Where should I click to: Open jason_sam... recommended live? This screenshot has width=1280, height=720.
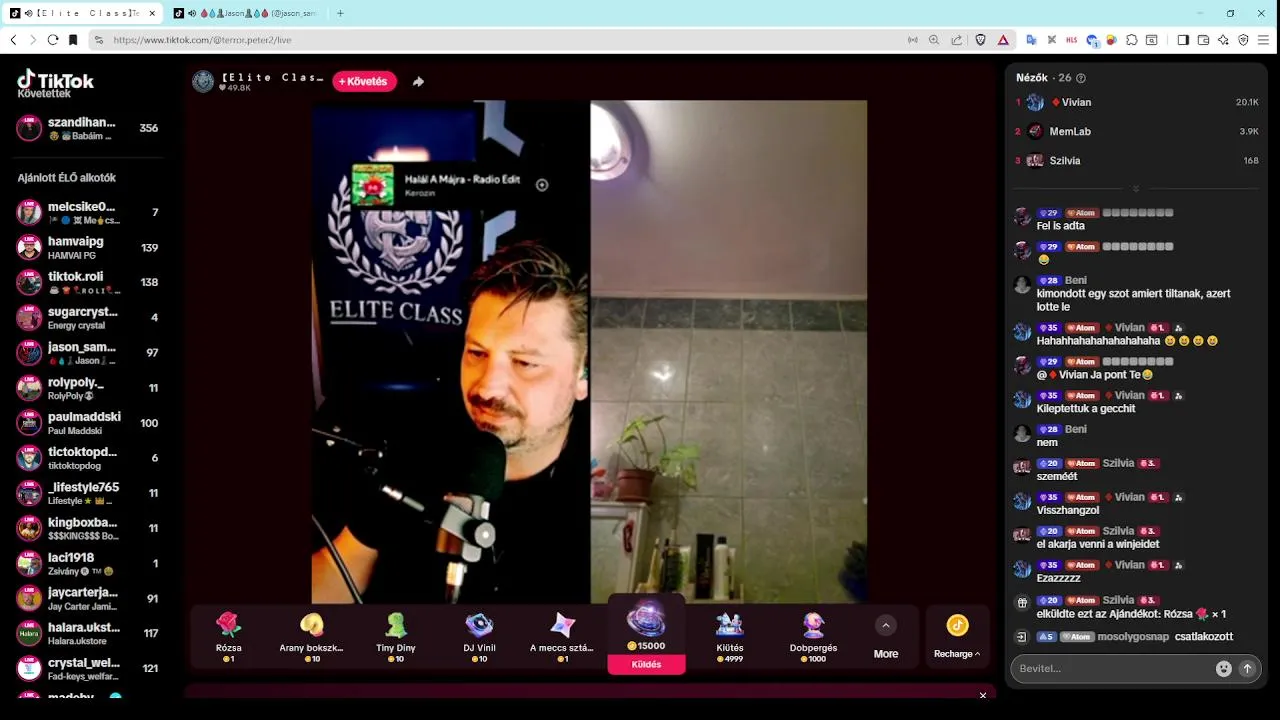[88, 353]
